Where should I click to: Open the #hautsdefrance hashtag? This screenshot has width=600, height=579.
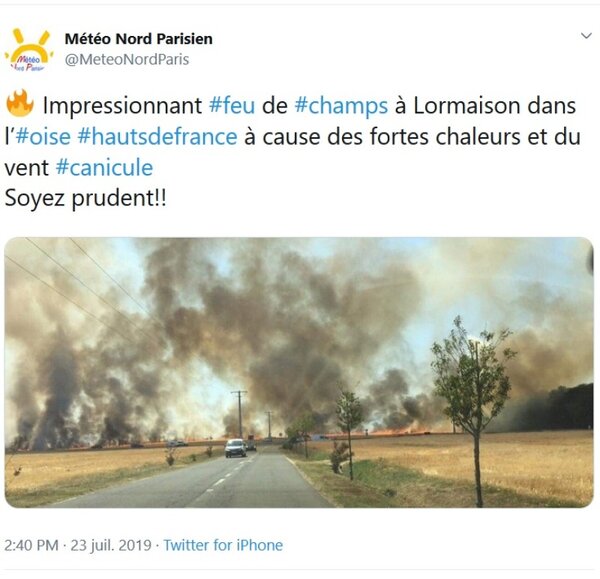point(158,137)
